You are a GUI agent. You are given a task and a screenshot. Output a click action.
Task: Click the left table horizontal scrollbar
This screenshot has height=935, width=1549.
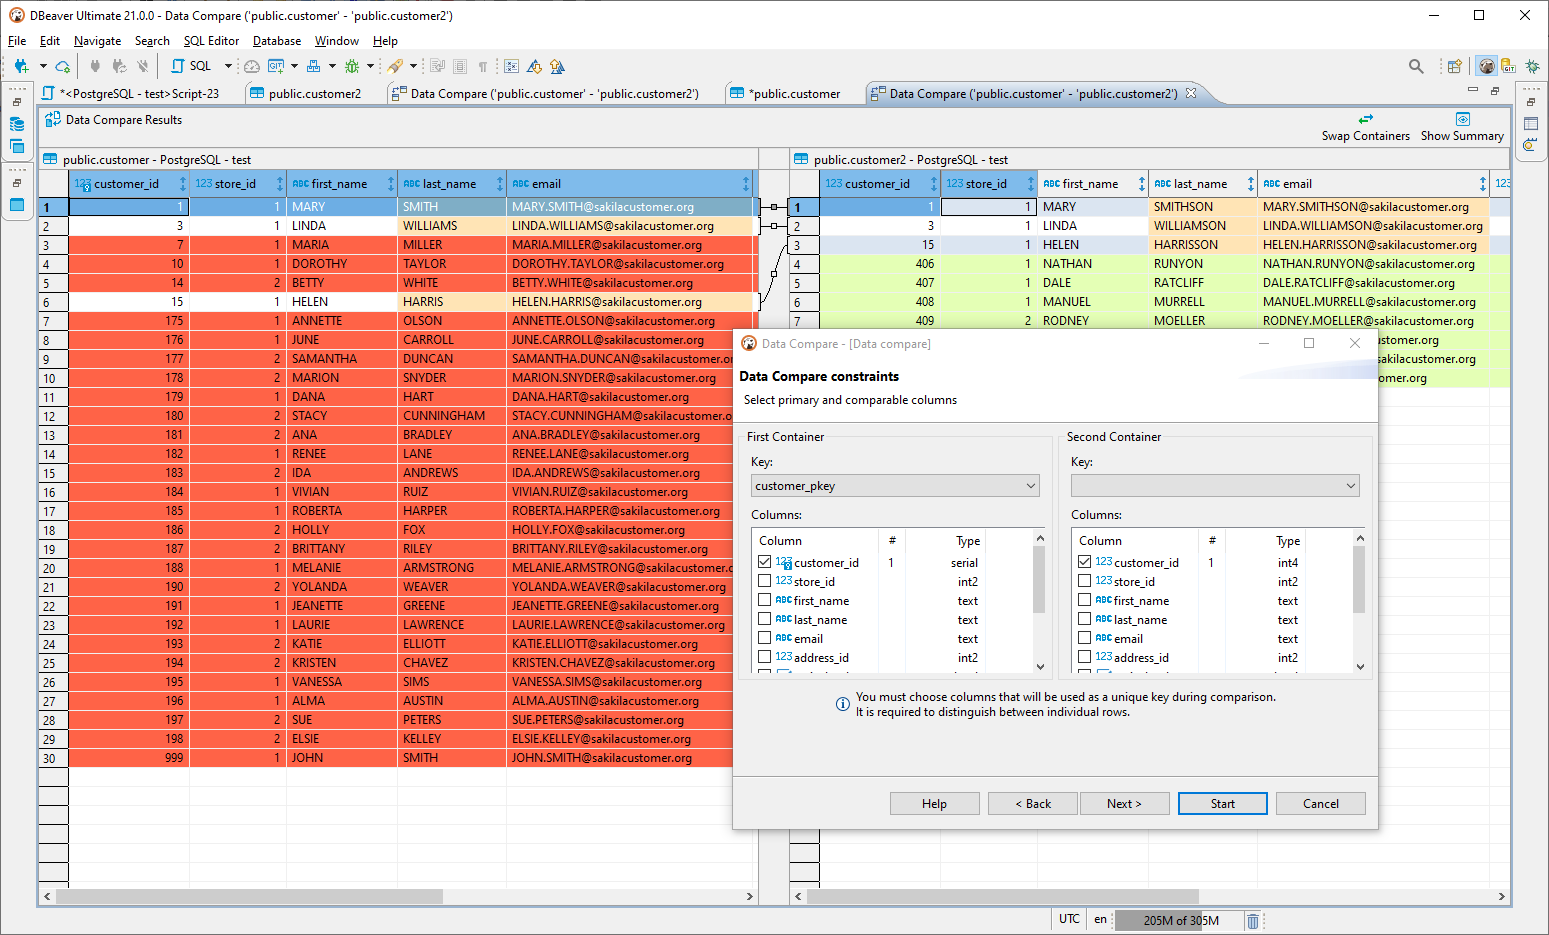pos(248,897)
